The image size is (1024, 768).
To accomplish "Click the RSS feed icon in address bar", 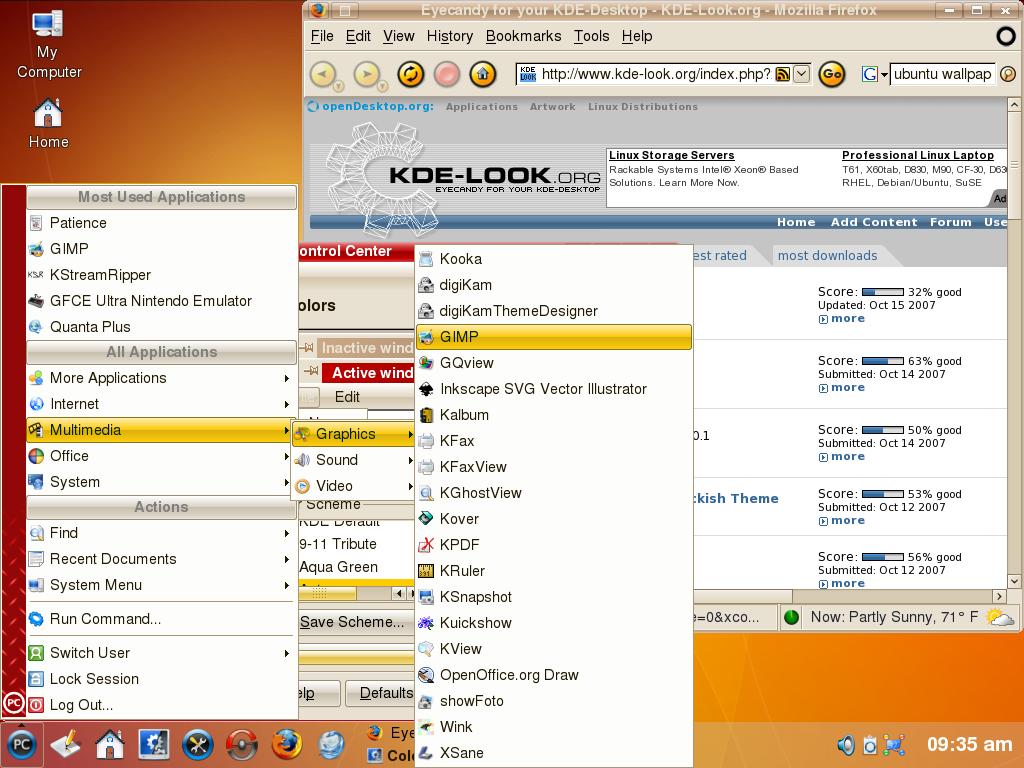I will (782, 74).
